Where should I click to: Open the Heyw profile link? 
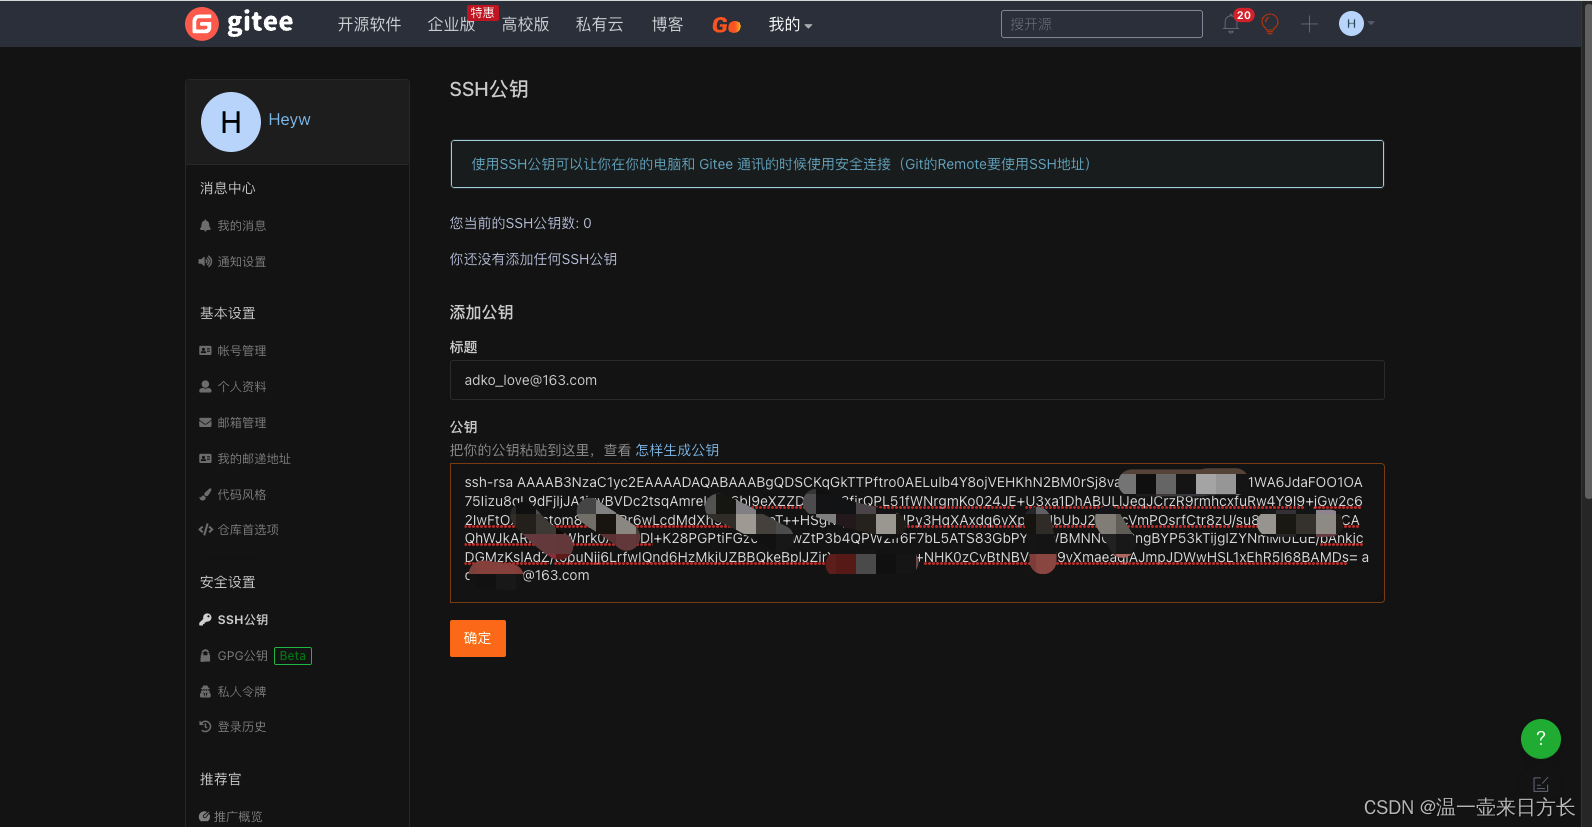pos(289,119)
